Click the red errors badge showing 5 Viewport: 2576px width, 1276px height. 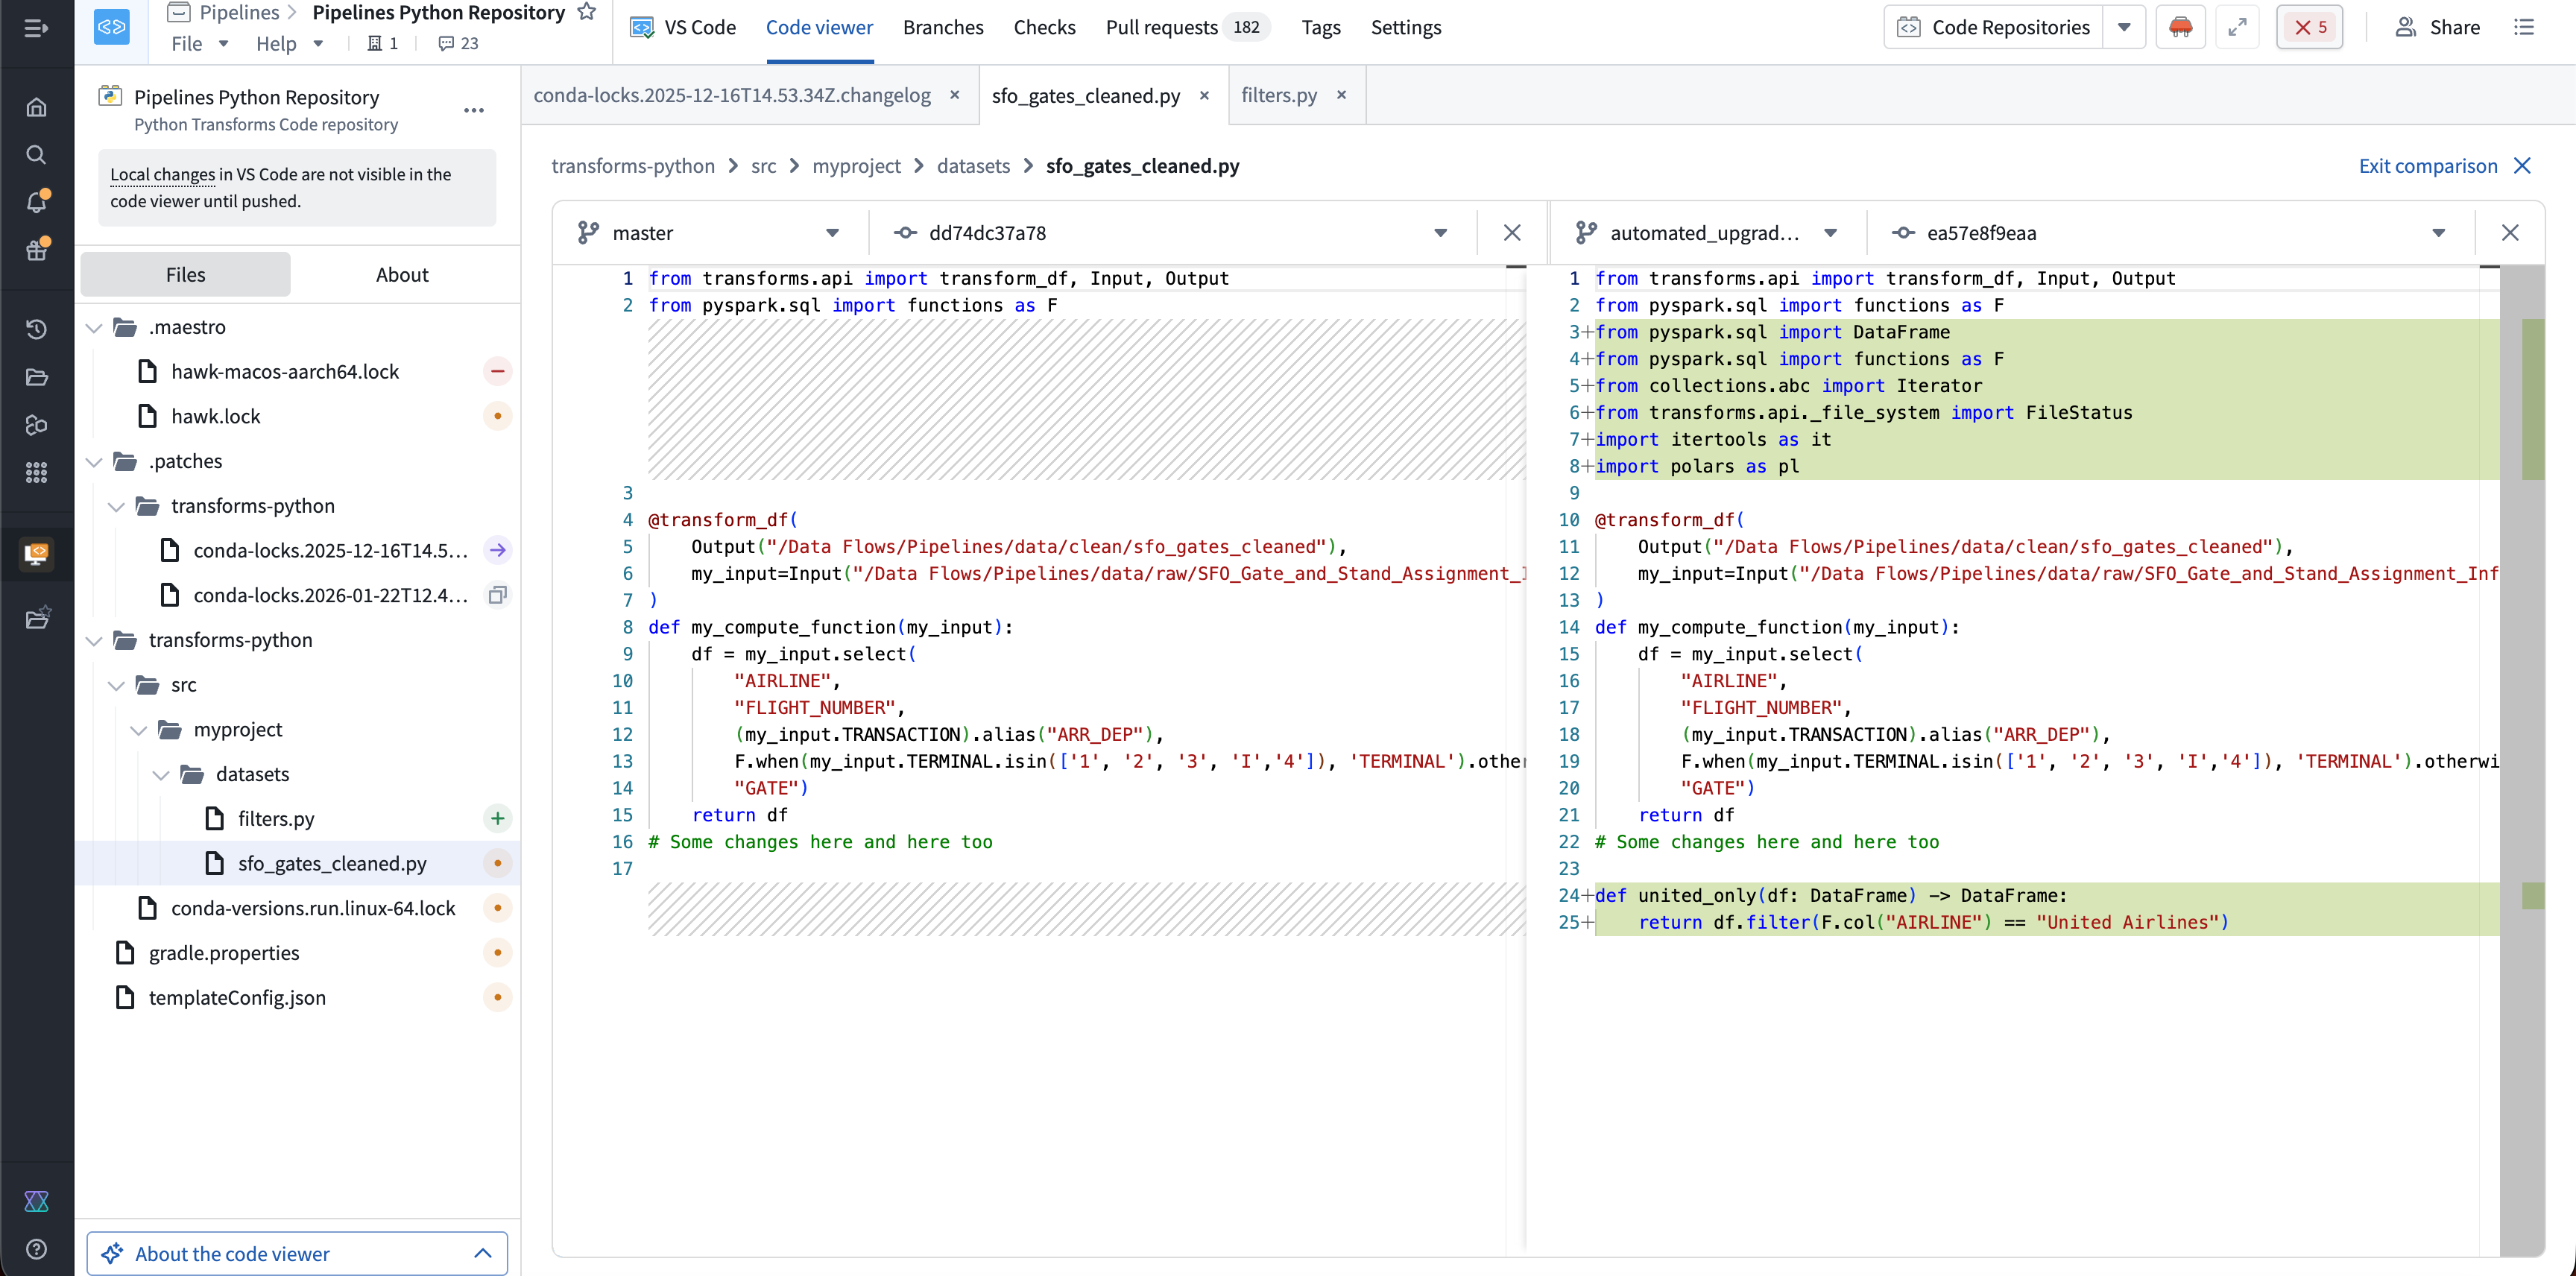[x=2309, y=27]
